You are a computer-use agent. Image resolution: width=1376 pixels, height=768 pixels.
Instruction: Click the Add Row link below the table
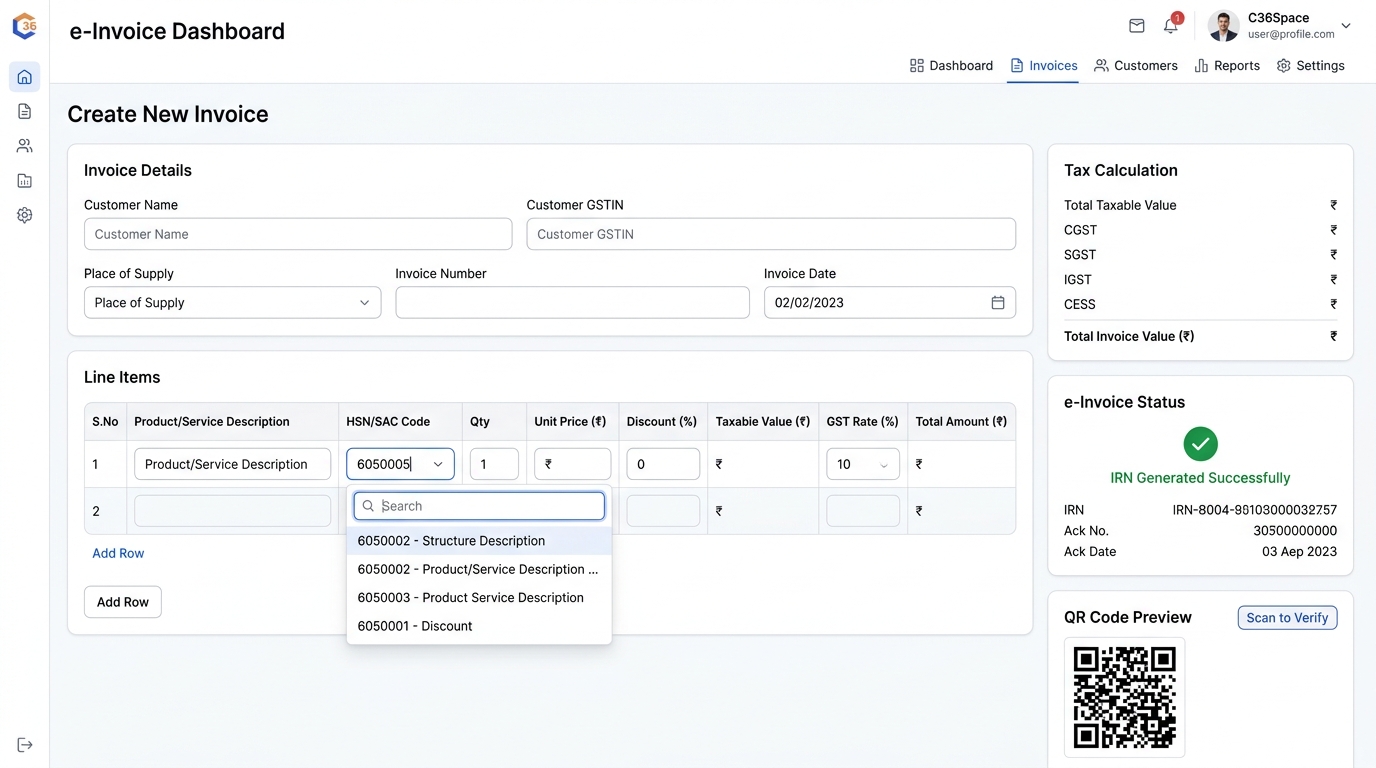tap(118, 553)
